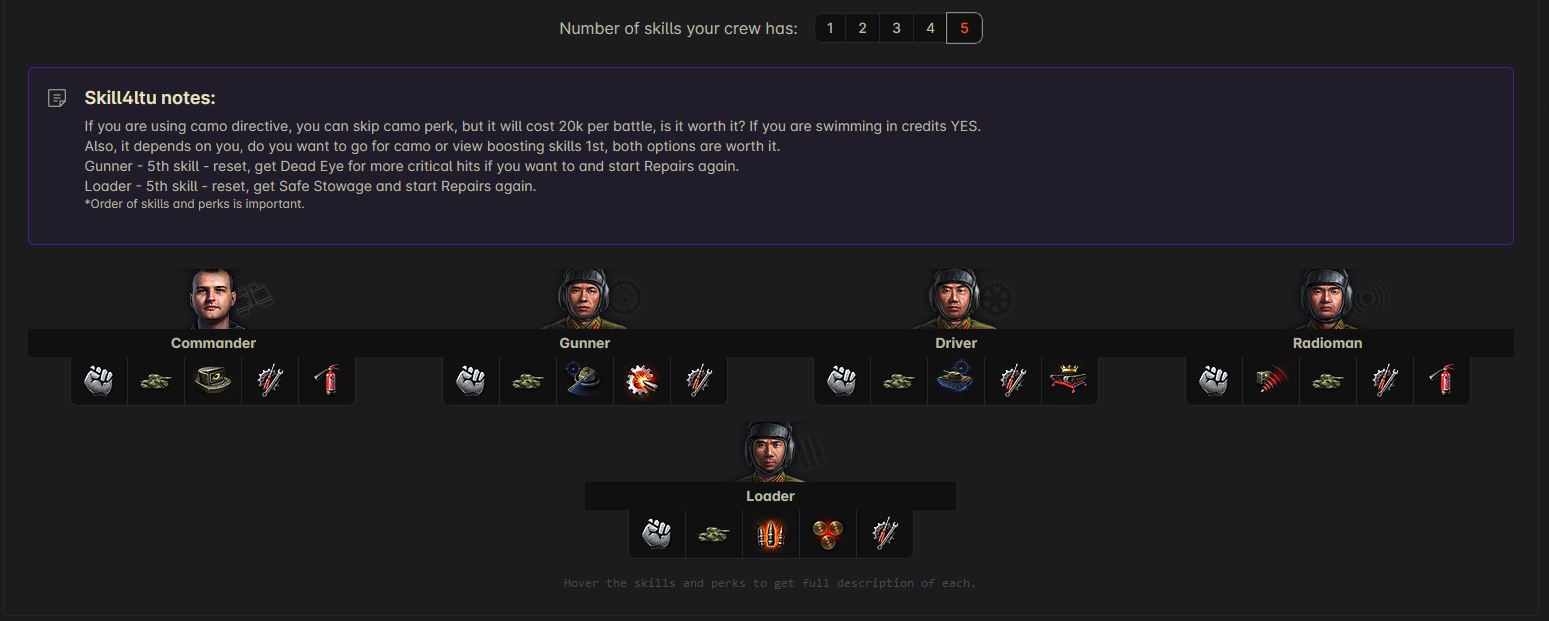Click the Commander portrait
The width and height of the screenshot is (1549, 621).
tap(214, 297)
